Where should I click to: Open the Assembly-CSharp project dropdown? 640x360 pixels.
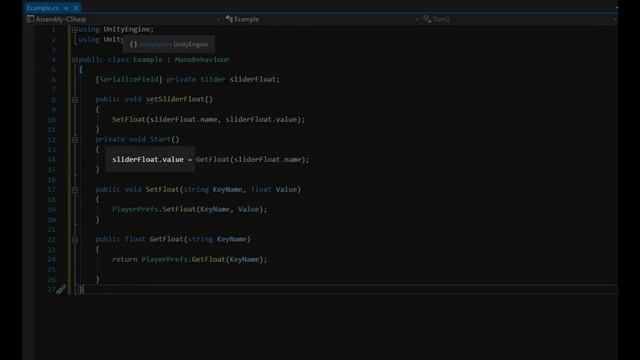[x=123, y=19]
